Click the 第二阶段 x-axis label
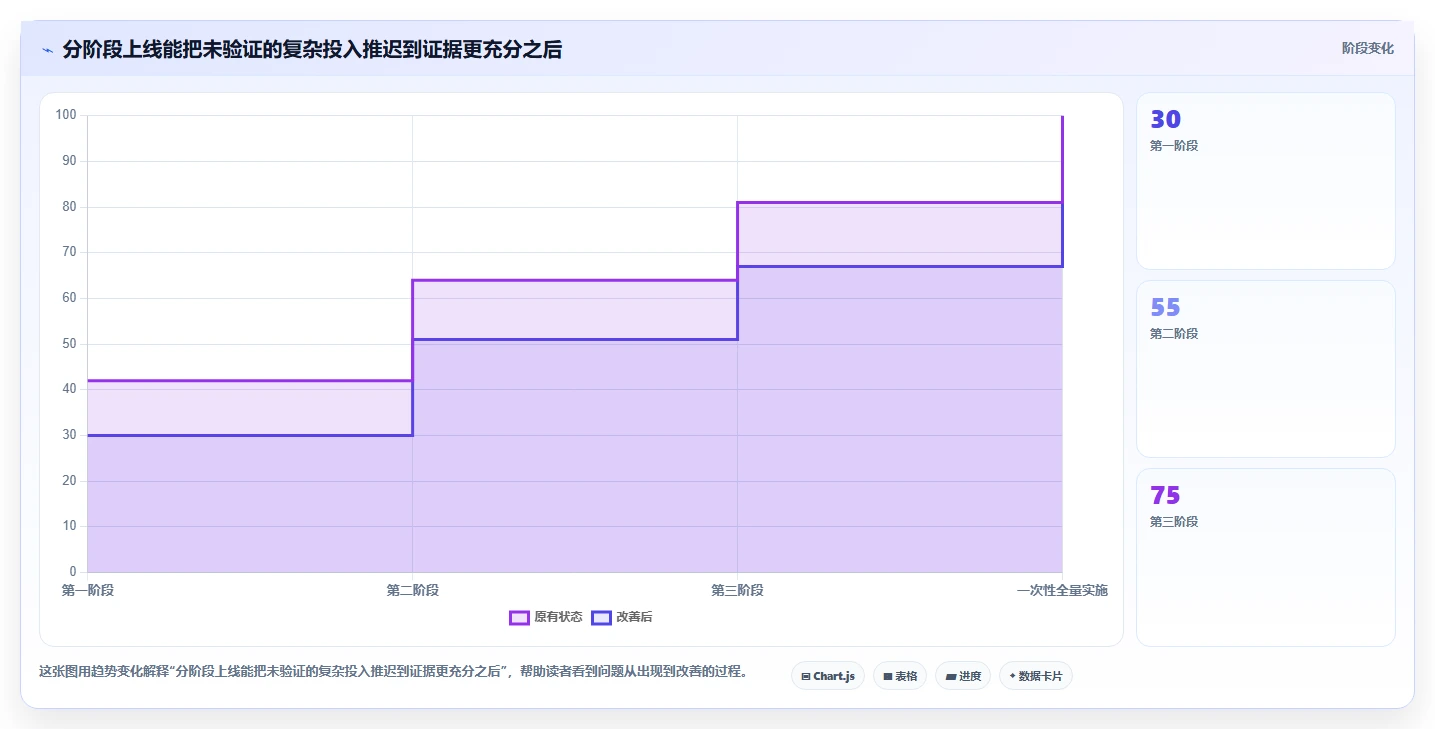 [x=413, y=591]
